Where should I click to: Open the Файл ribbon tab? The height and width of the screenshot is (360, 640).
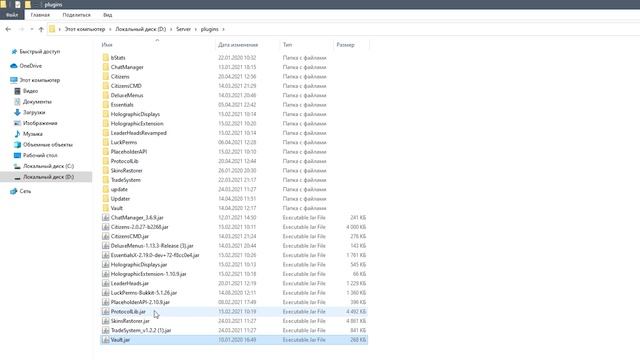pyautogui.click(x=12, y=15)
